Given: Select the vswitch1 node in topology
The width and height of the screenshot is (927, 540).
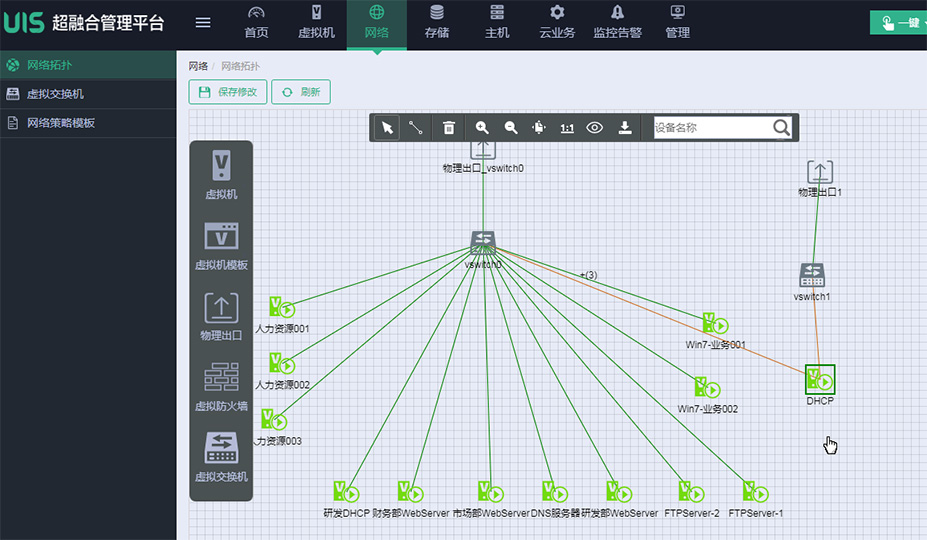Looking at the screenshot, I should pyautogui.click(x=812, y=275).
